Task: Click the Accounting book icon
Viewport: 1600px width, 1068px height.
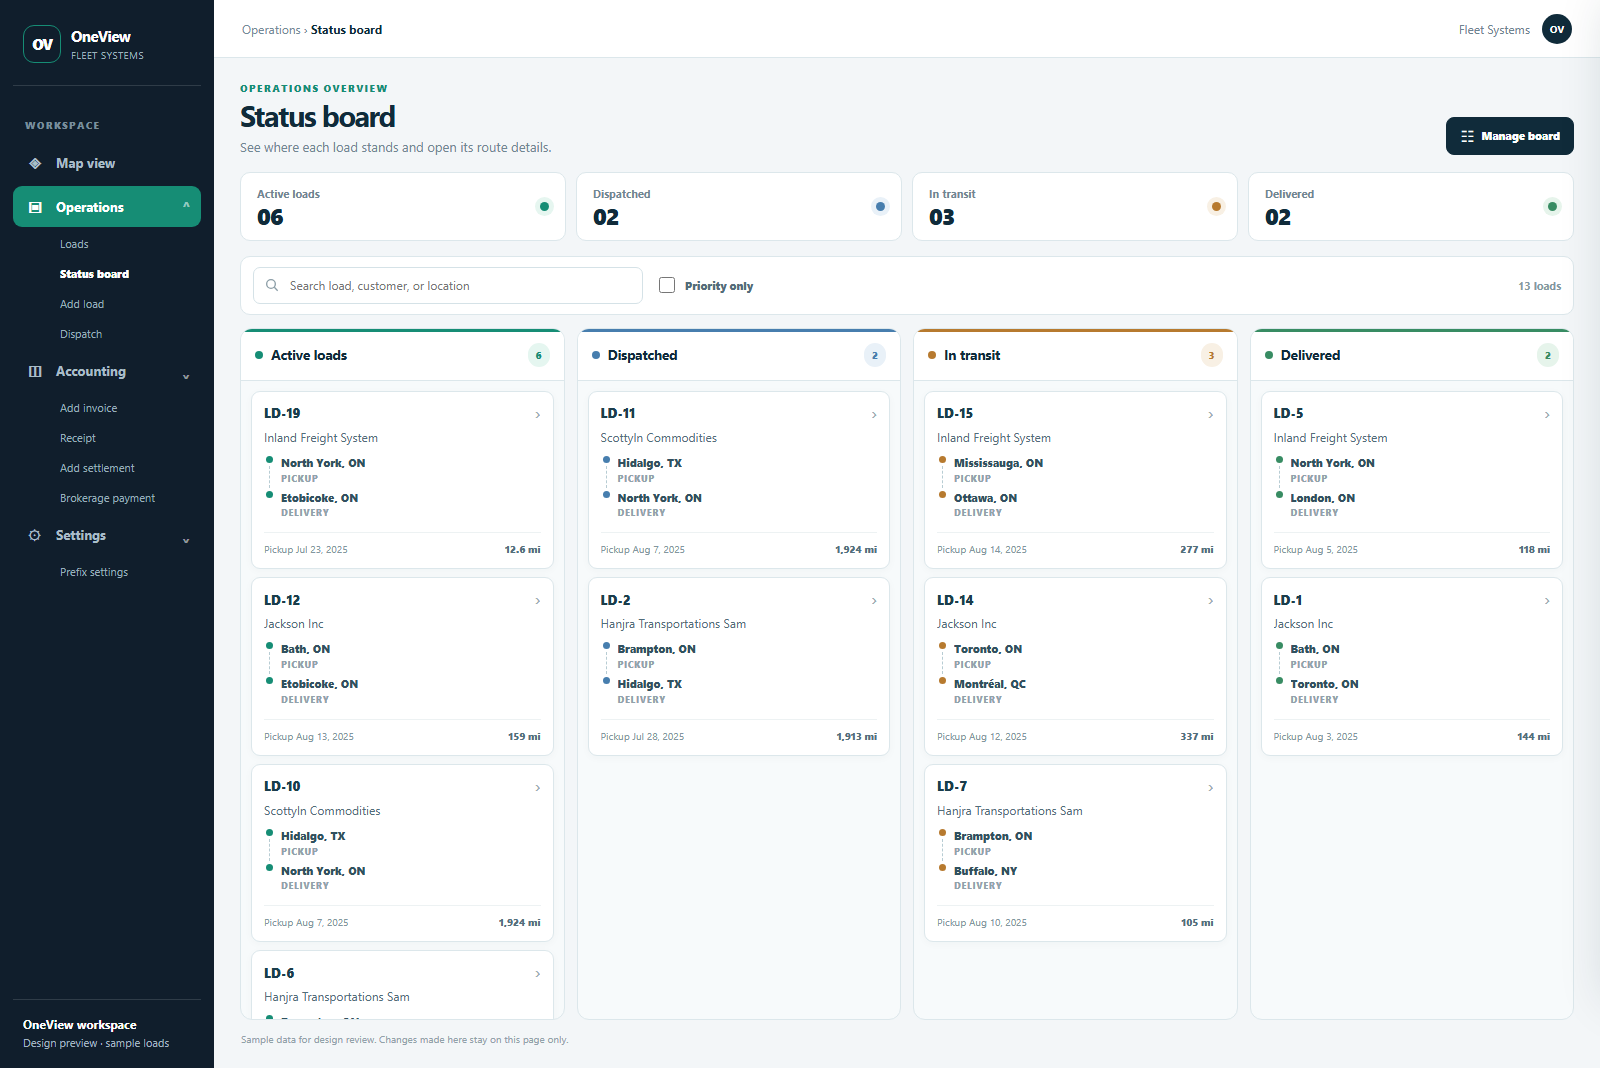Action: click(x=35, y=371)
